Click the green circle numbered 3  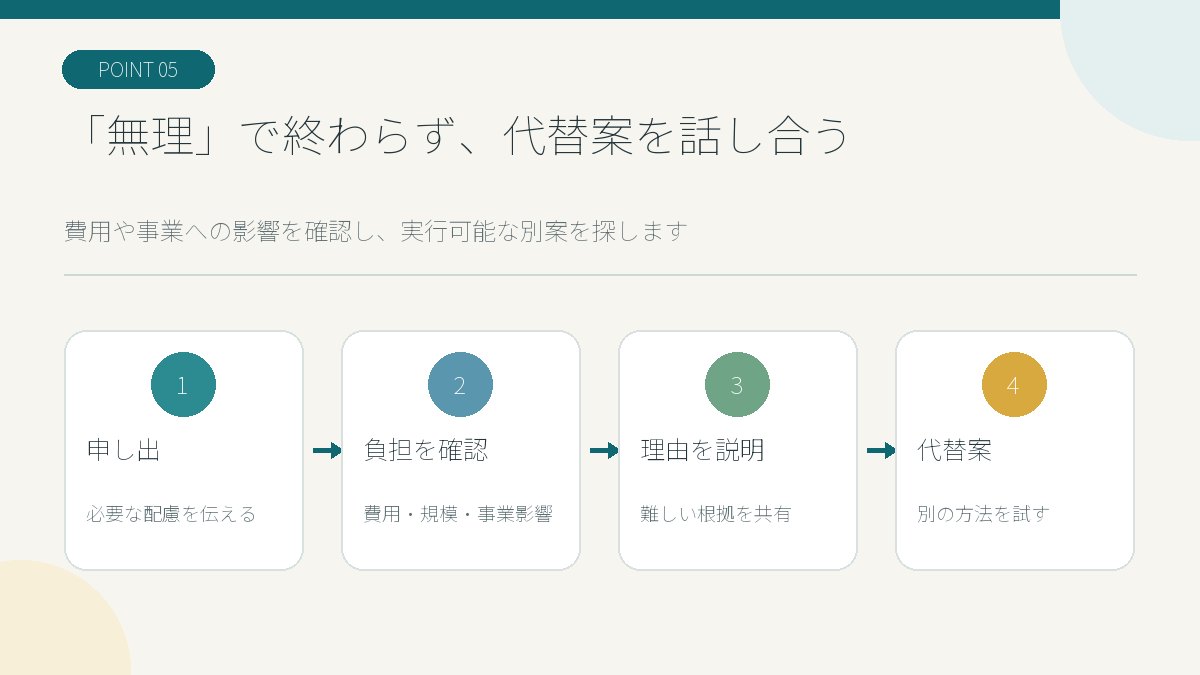[x=737, y=385]
